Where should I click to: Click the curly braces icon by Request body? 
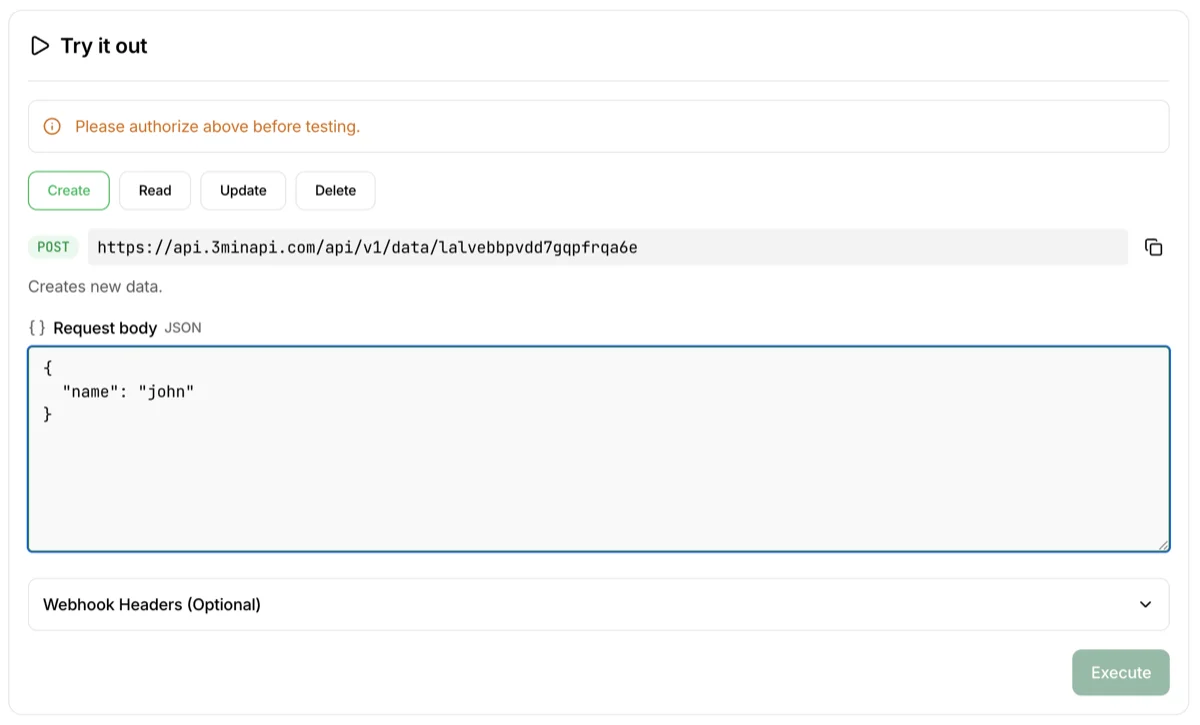(37, 328)
